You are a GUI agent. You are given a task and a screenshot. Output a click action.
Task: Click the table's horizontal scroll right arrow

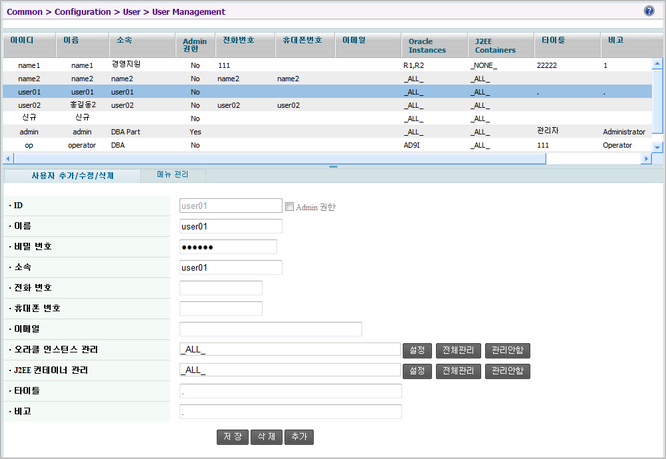click(647, 158)
